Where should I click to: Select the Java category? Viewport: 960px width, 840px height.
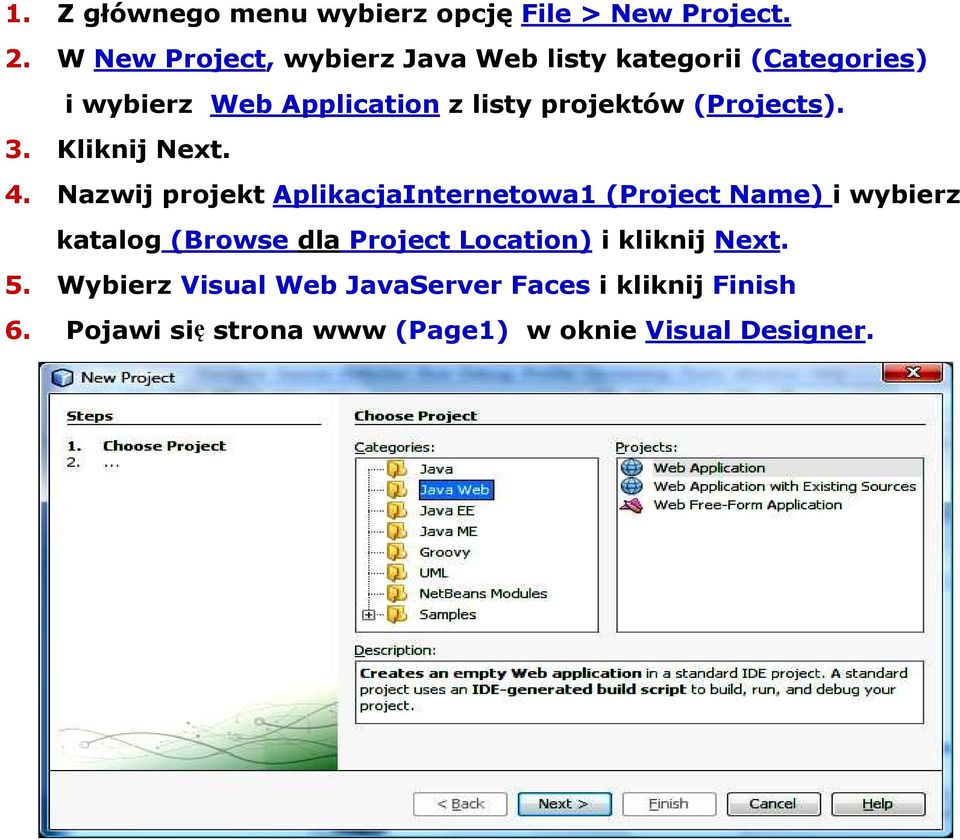pos(436,469)
